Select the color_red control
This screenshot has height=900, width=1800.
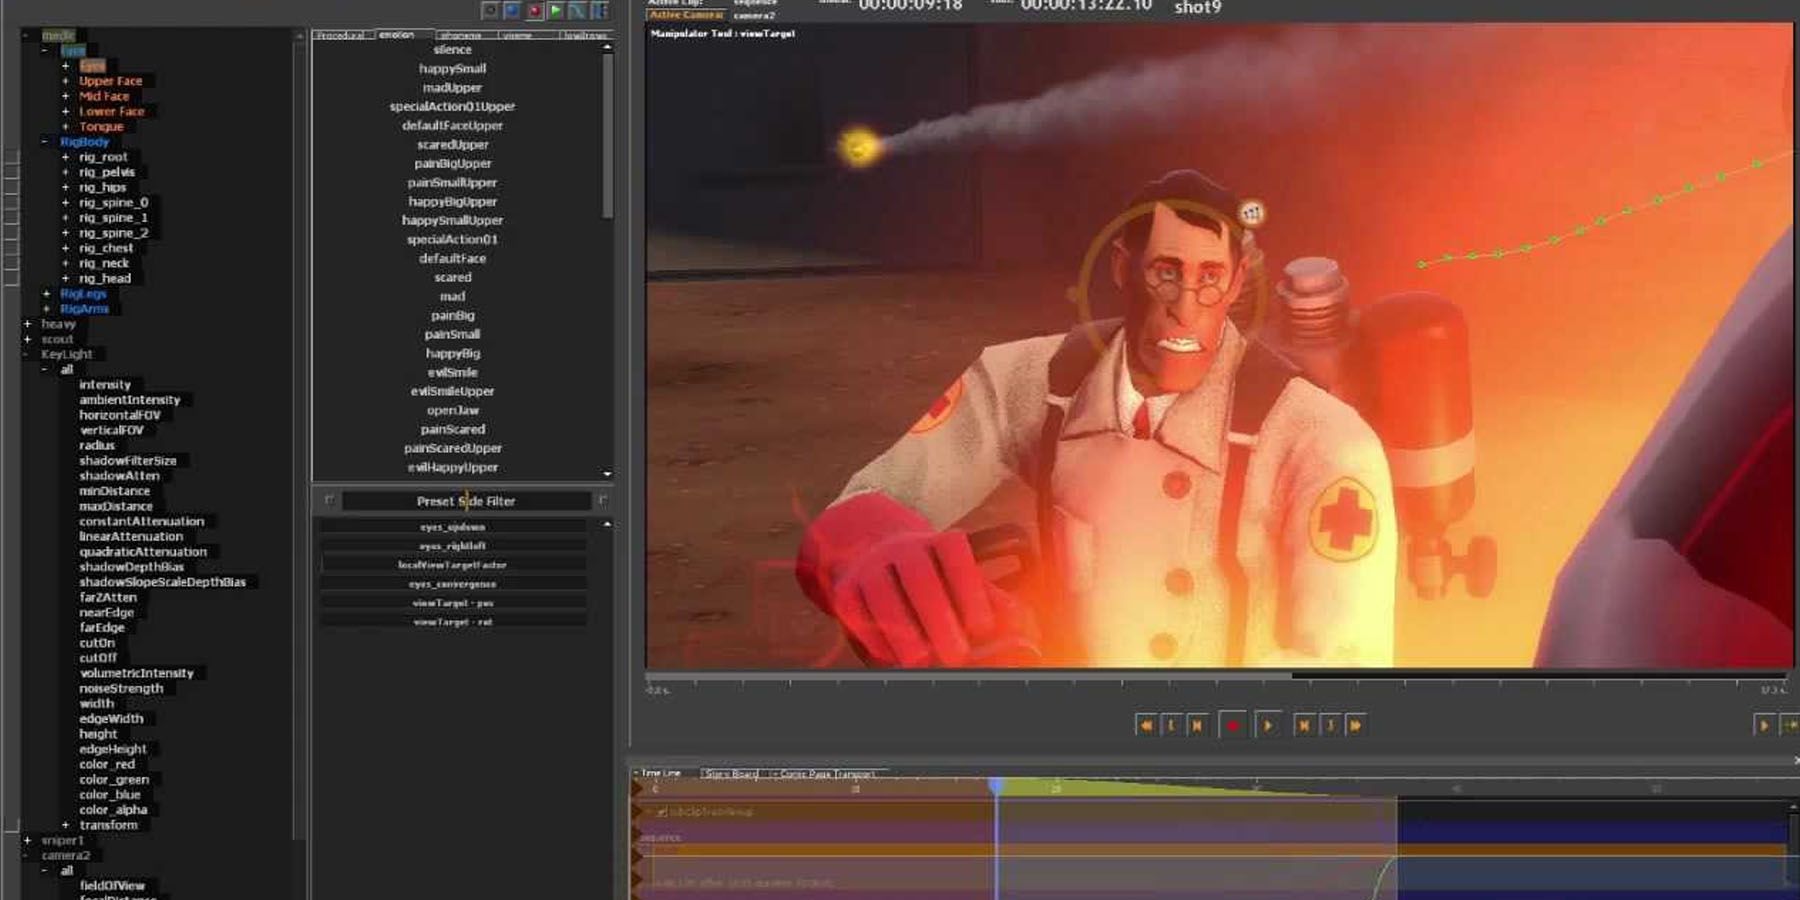pos(107,764)
